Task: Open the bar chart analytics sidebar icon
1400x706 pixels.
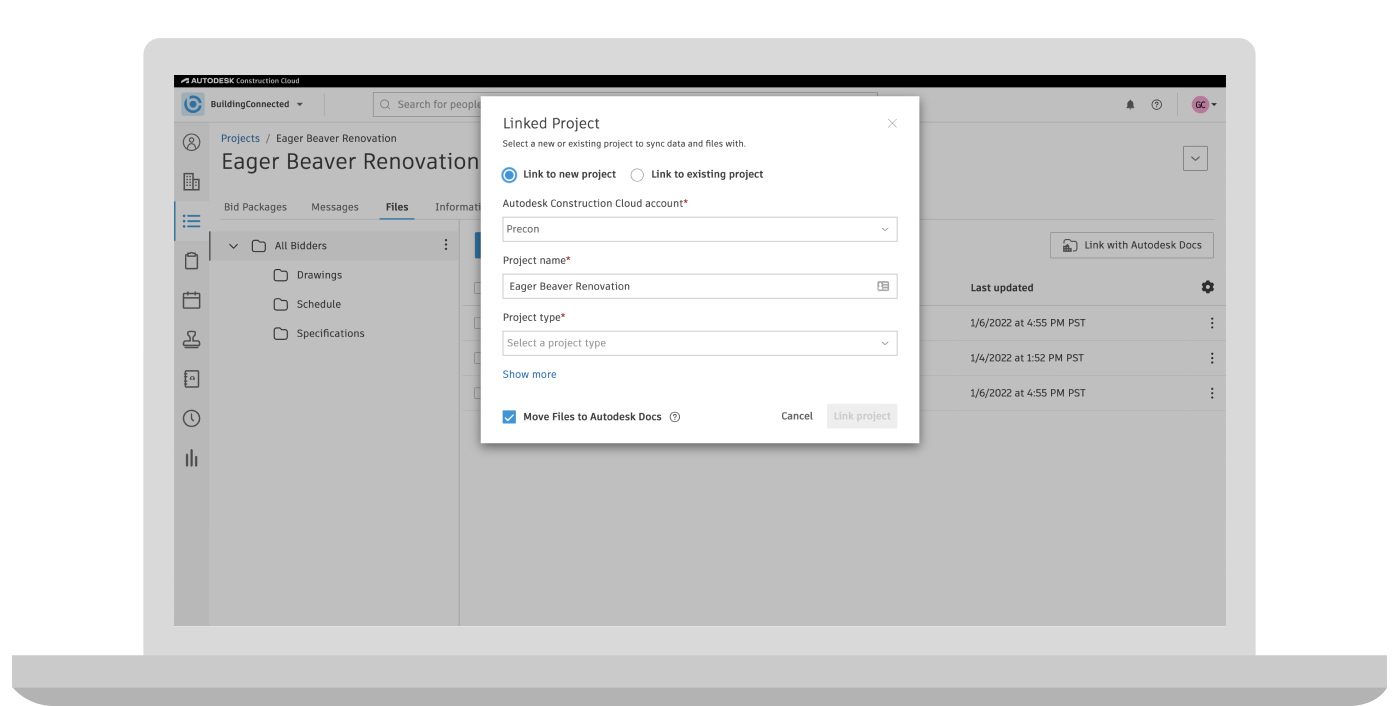Action: pyautogui.click(x=191, y=458)
